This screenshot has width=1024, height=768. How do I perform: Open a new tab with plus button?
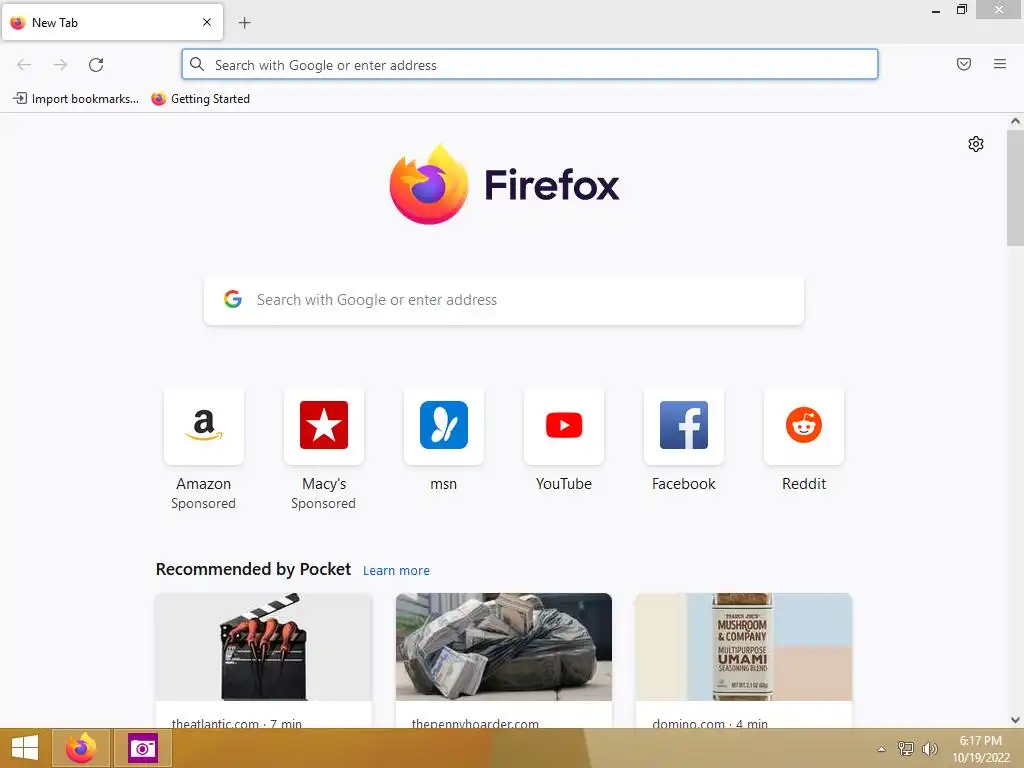coord(244,23)
